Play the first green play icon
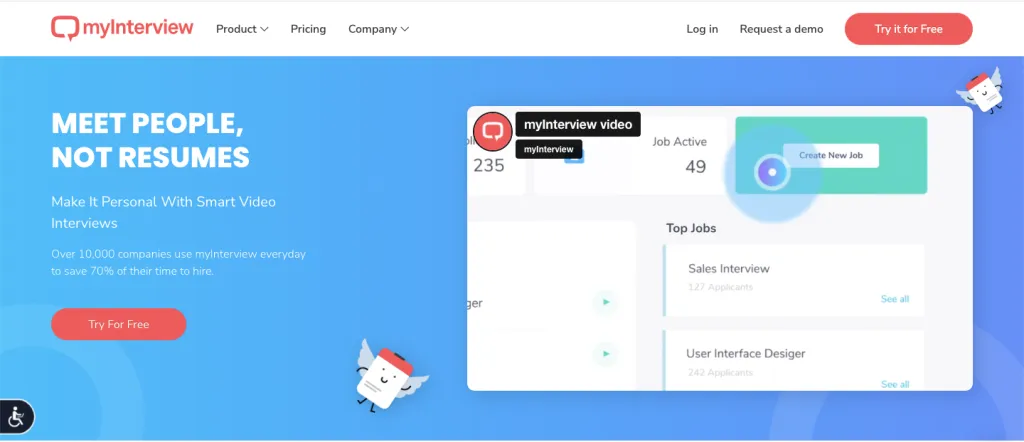Screen dimensions: 1024x442 605,302
